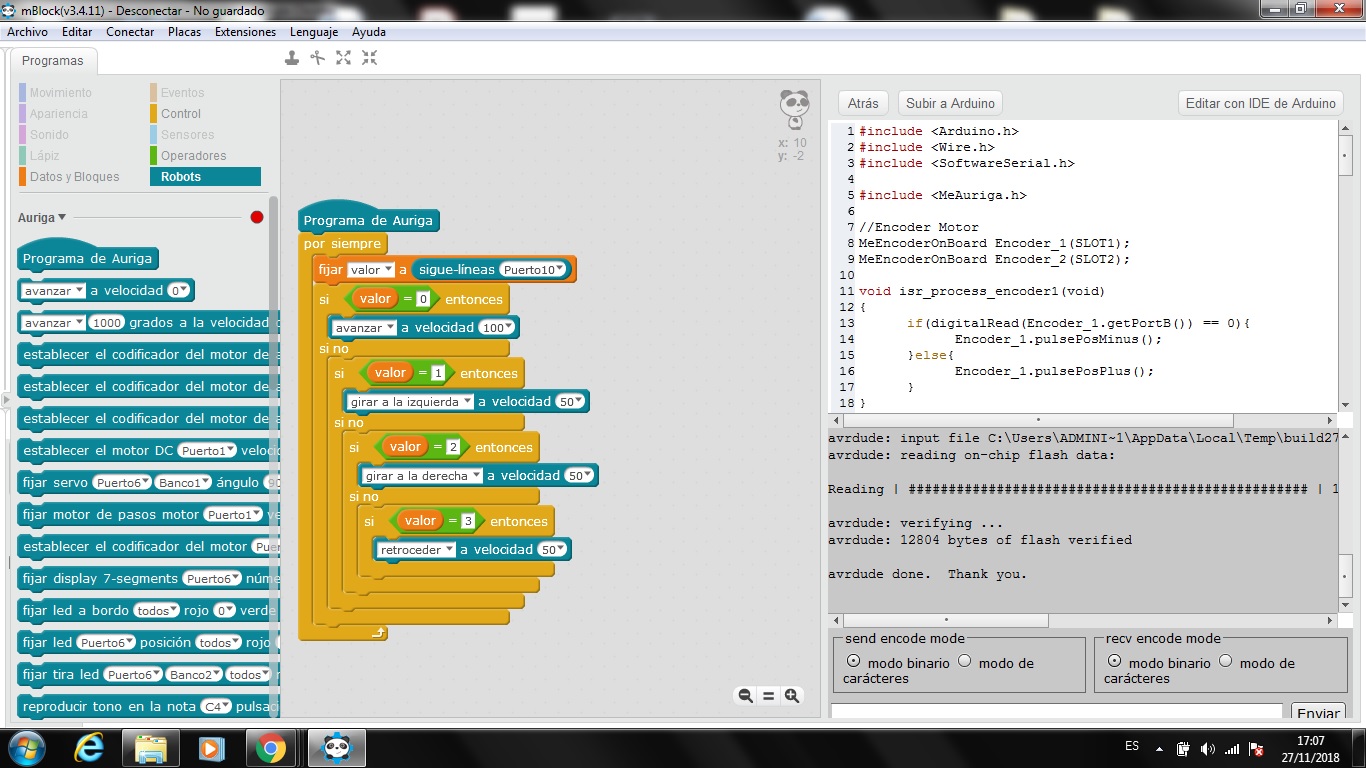This screenshot has height=768, width=1366.
Task: Expand the Auriga device dropdown
Action: tap(42, 217)
